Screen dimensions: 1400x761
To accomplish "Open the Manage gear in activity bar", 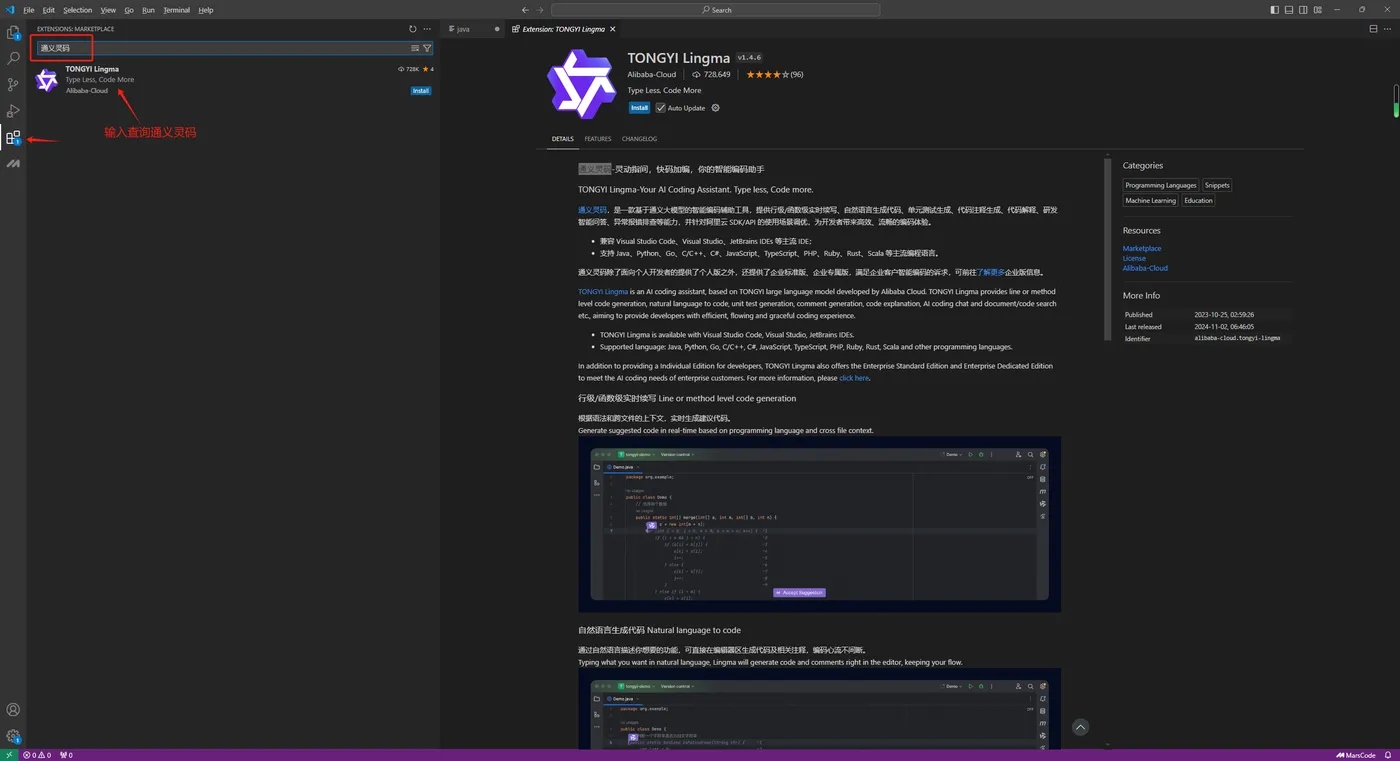I will pos(13,736).
